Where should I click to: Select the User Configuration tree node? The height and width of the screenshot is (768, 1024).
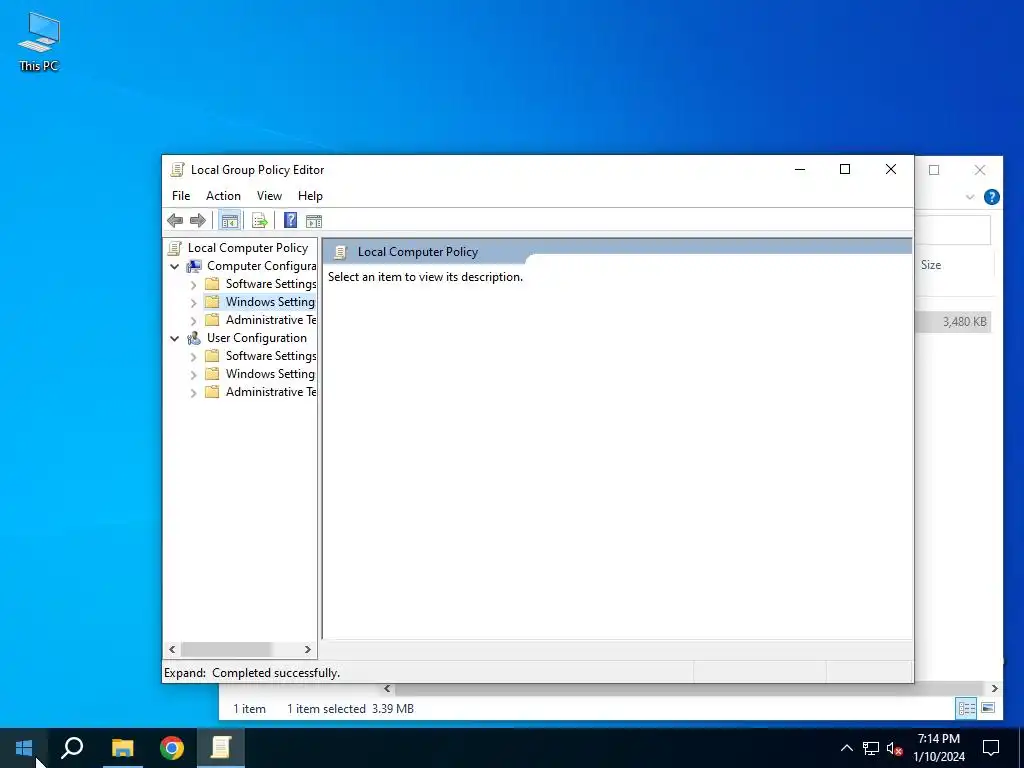pyautogui.click(x=257, y=338)
